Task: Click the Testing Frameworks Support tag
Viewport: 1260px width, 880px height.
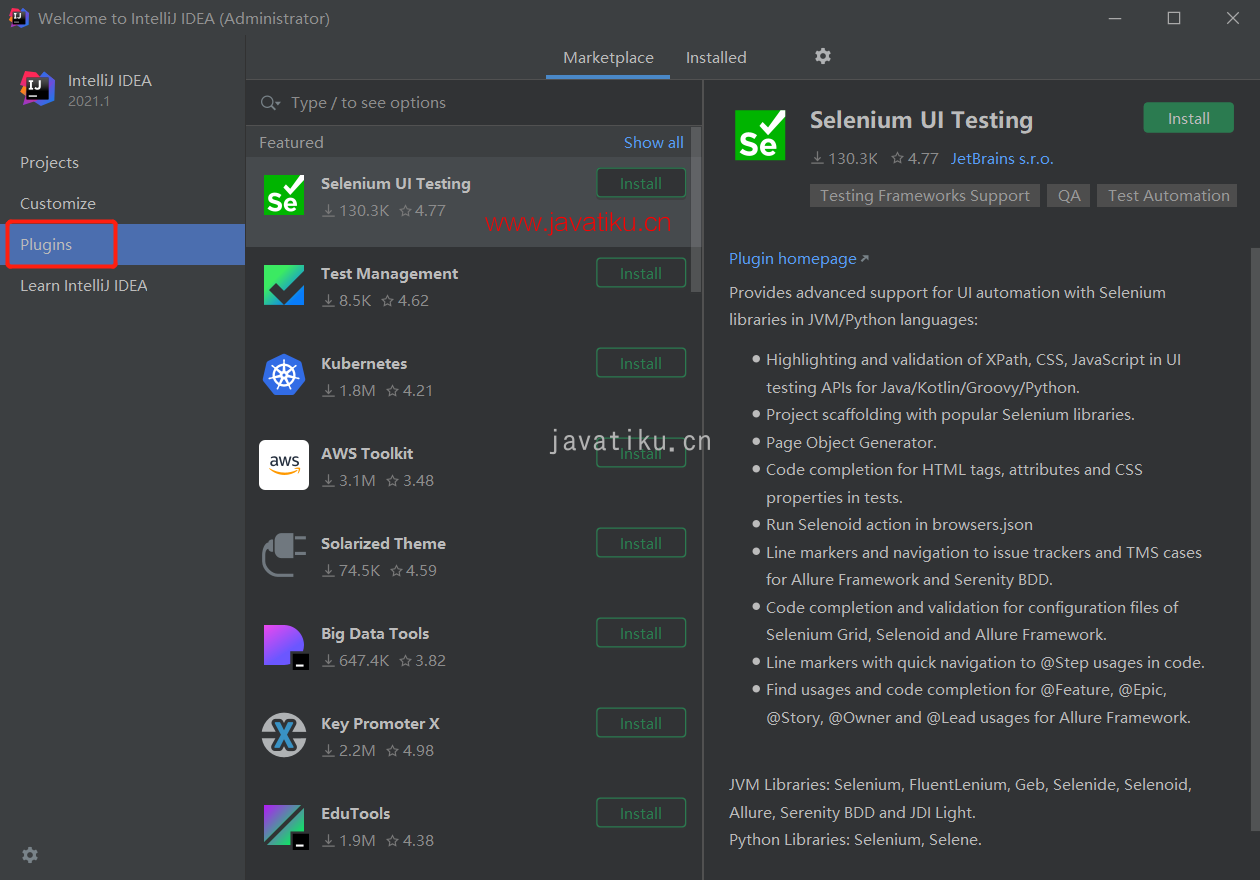Action: [x=925, y=196]
